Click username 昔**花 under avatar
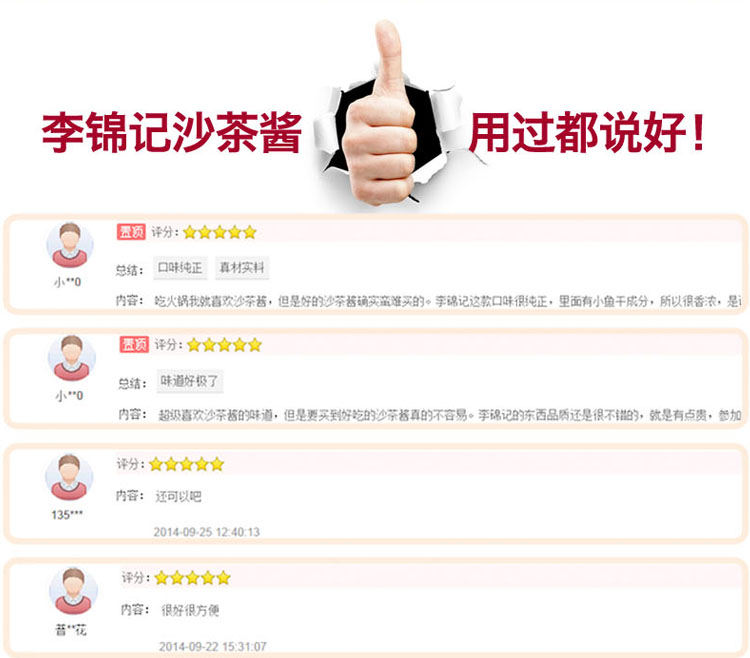 click(71, 630)
